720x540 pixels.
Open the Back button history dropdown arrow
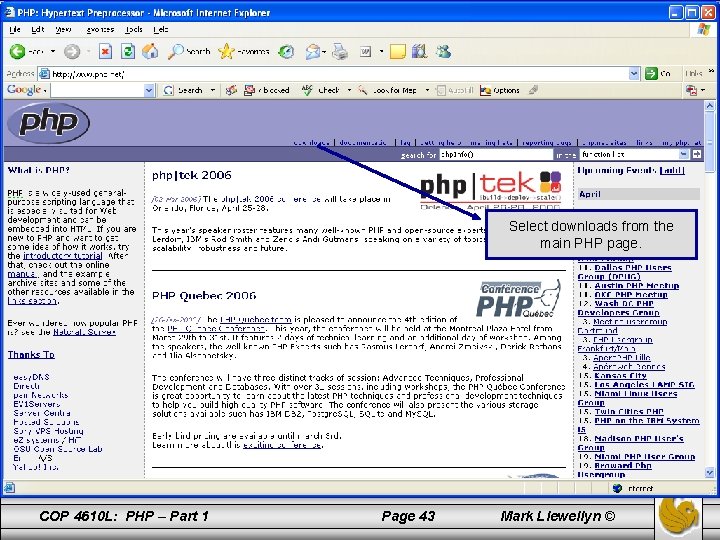point(53,51)
